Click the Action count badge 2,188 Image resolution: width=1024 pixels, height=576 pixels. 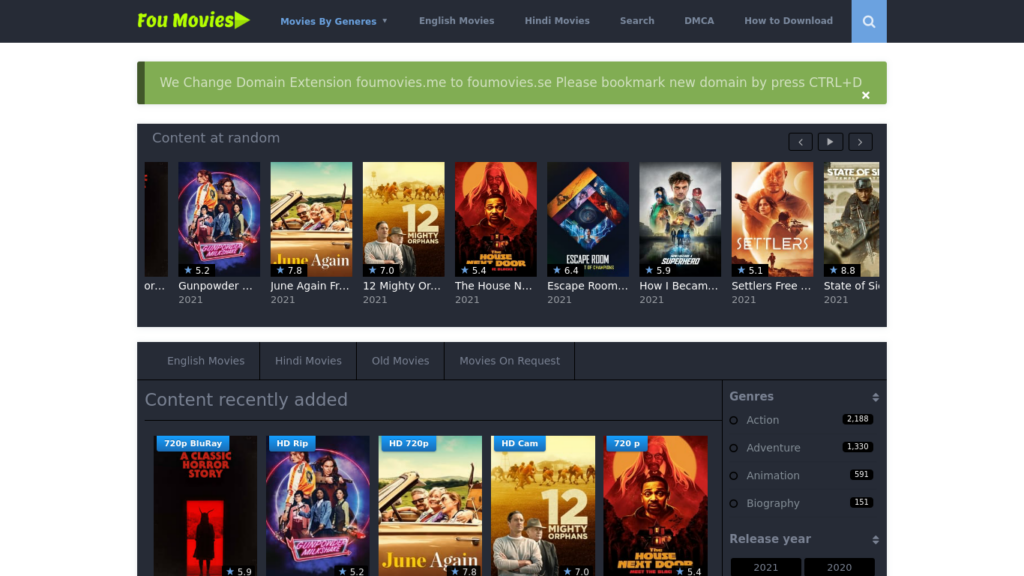(857, 419)
